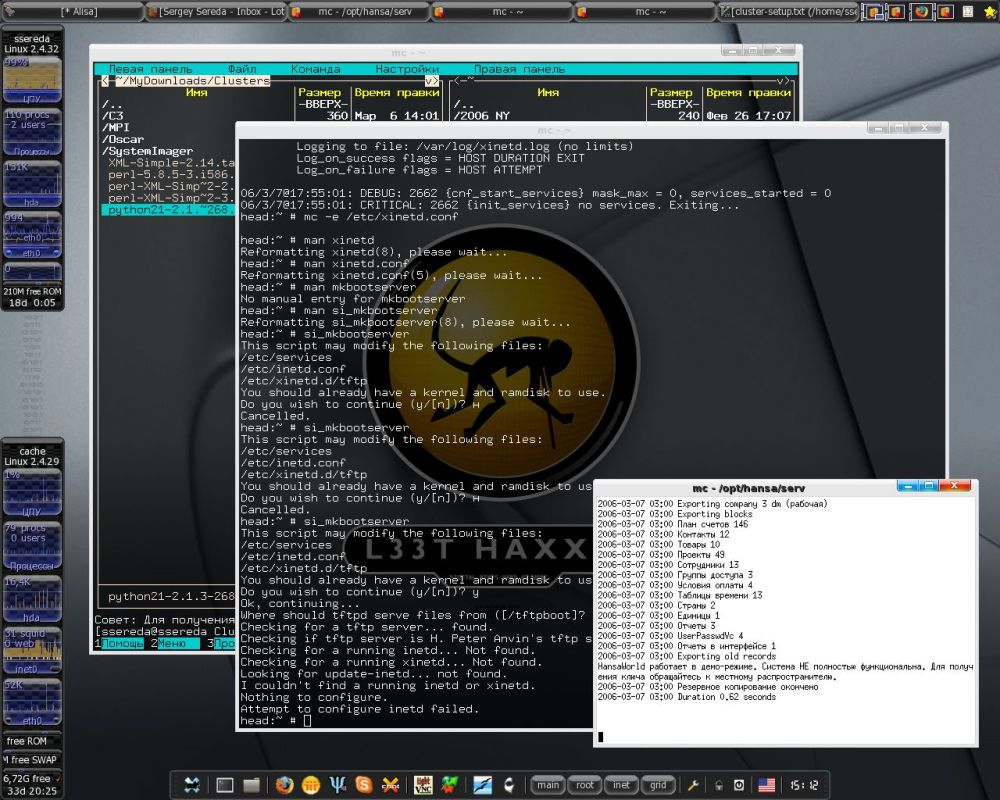
Task: Select the highlighted python21-2.1 file row
Action: point(168,210)
